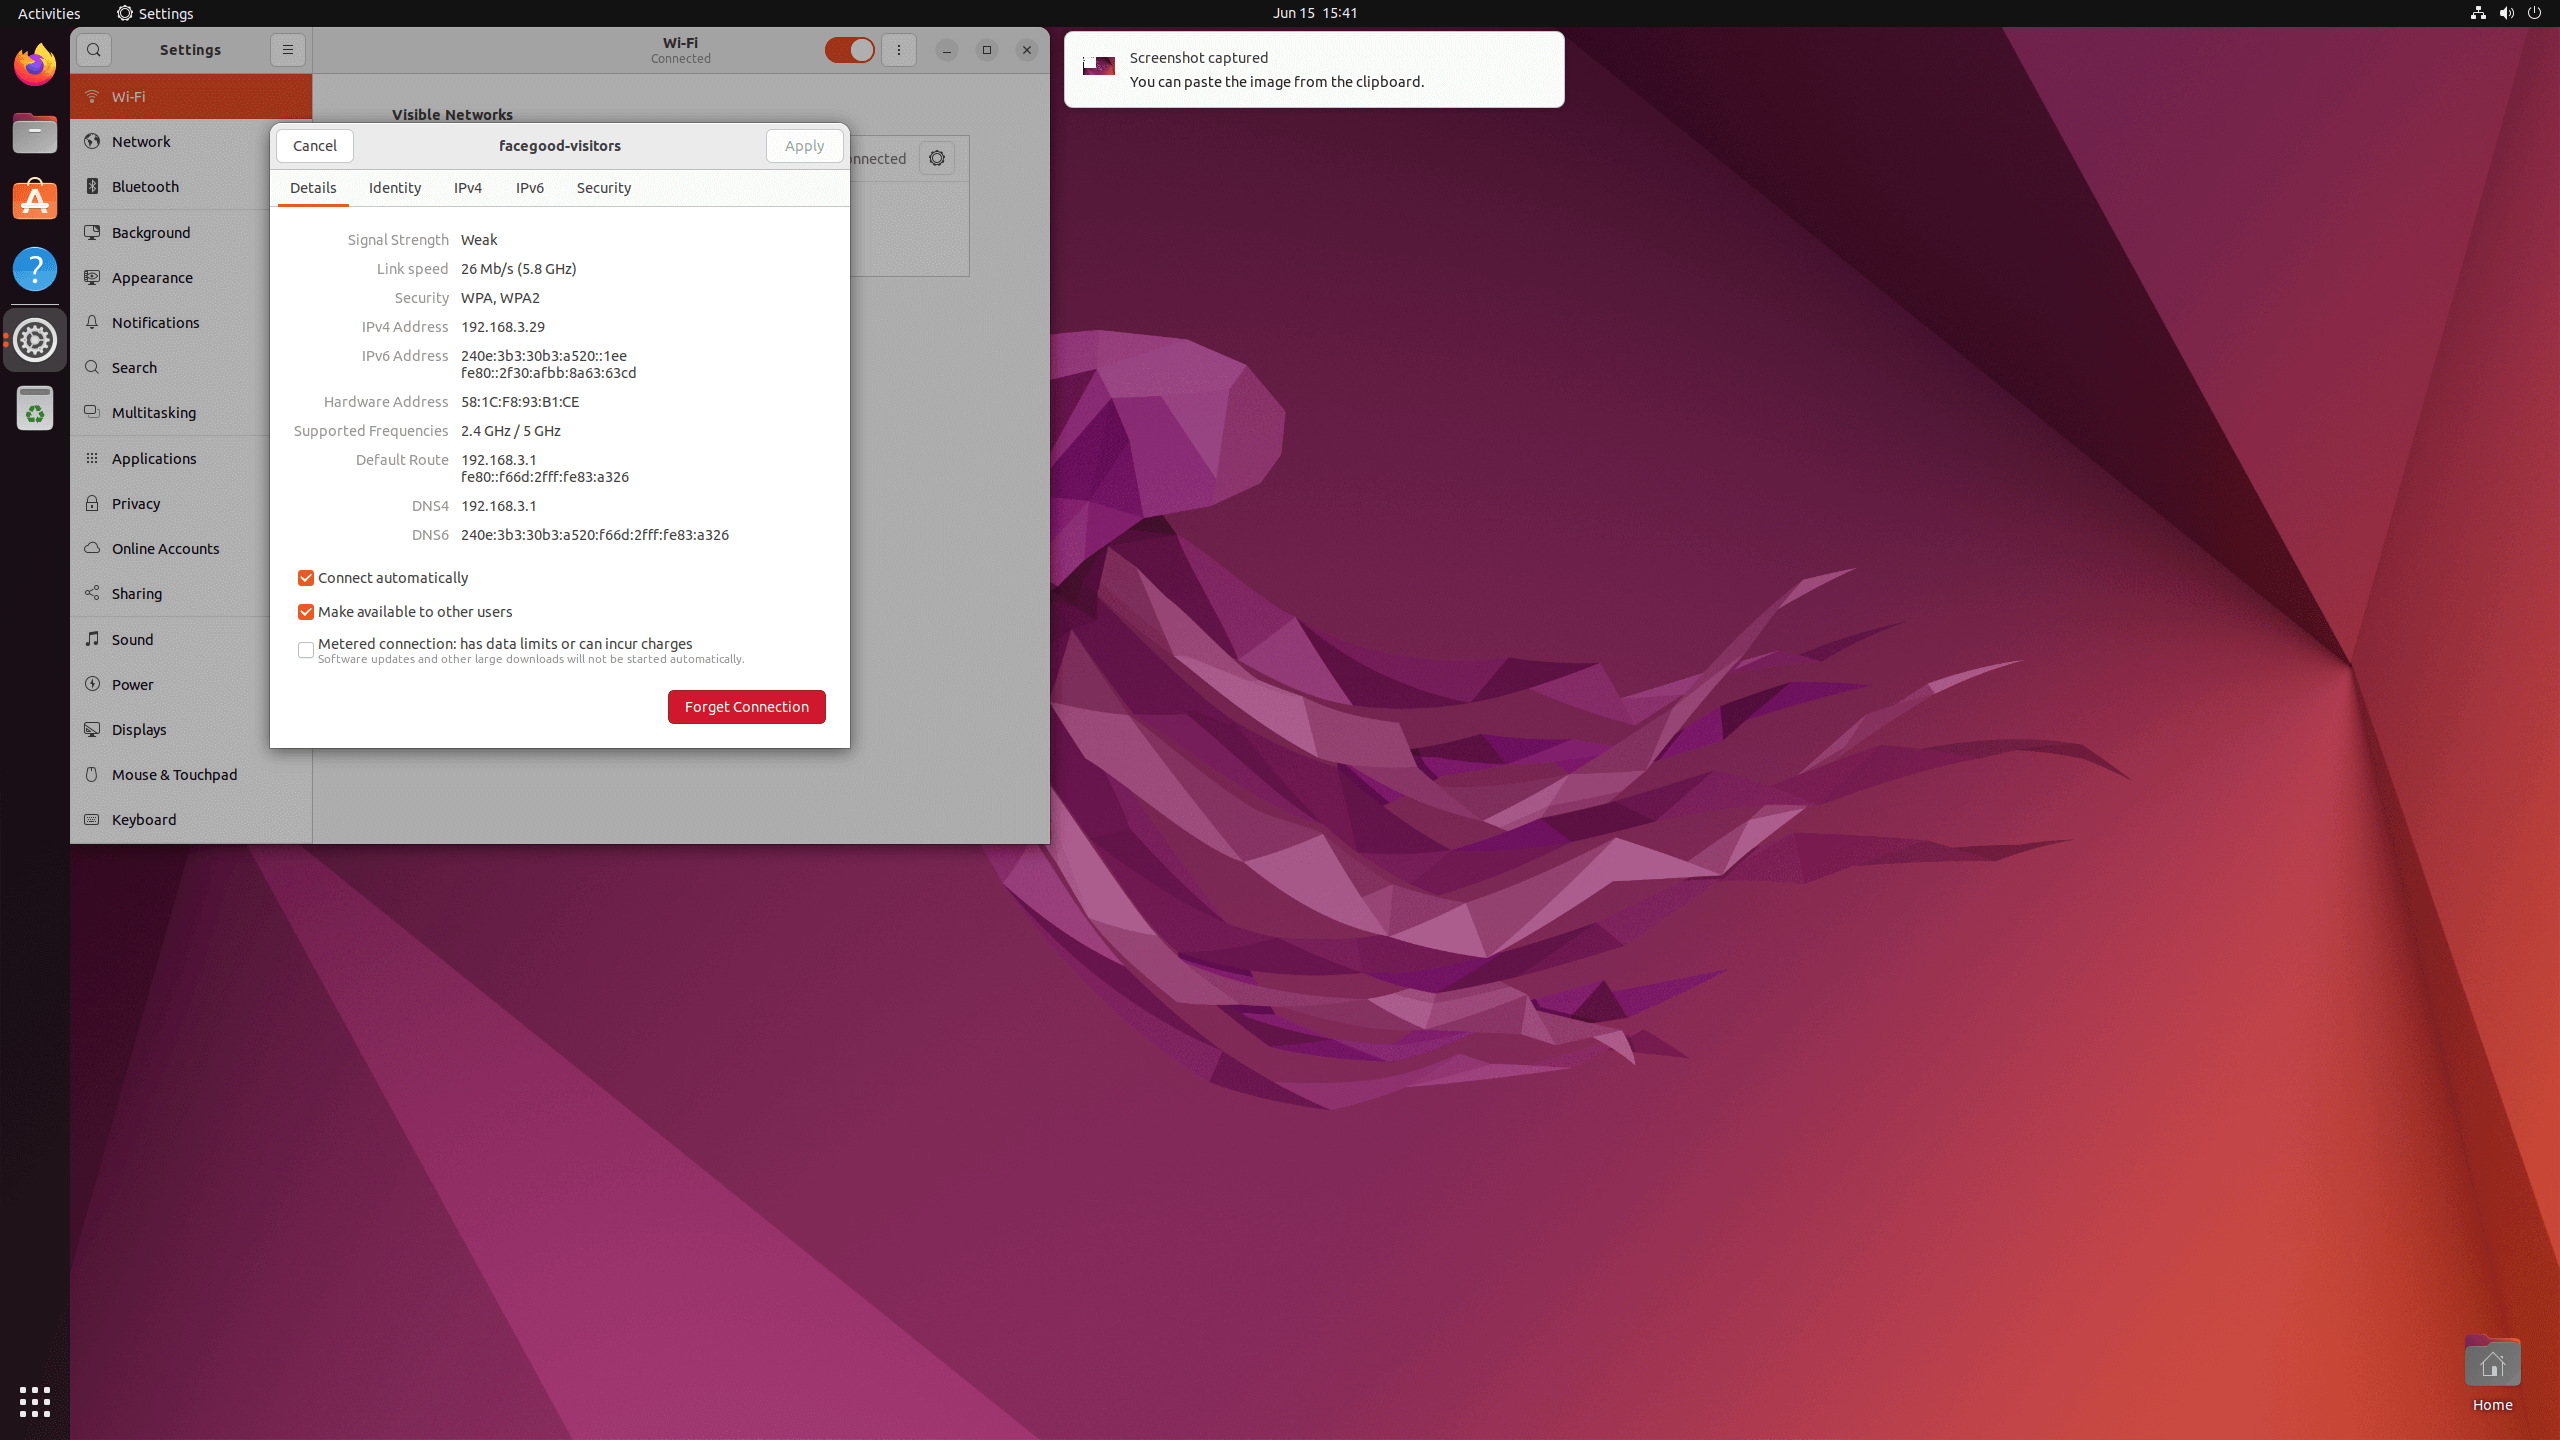Click the Security value WPA, WPA2
2560x1440 pixels.
pyautogui.click(x=500, y=298)
